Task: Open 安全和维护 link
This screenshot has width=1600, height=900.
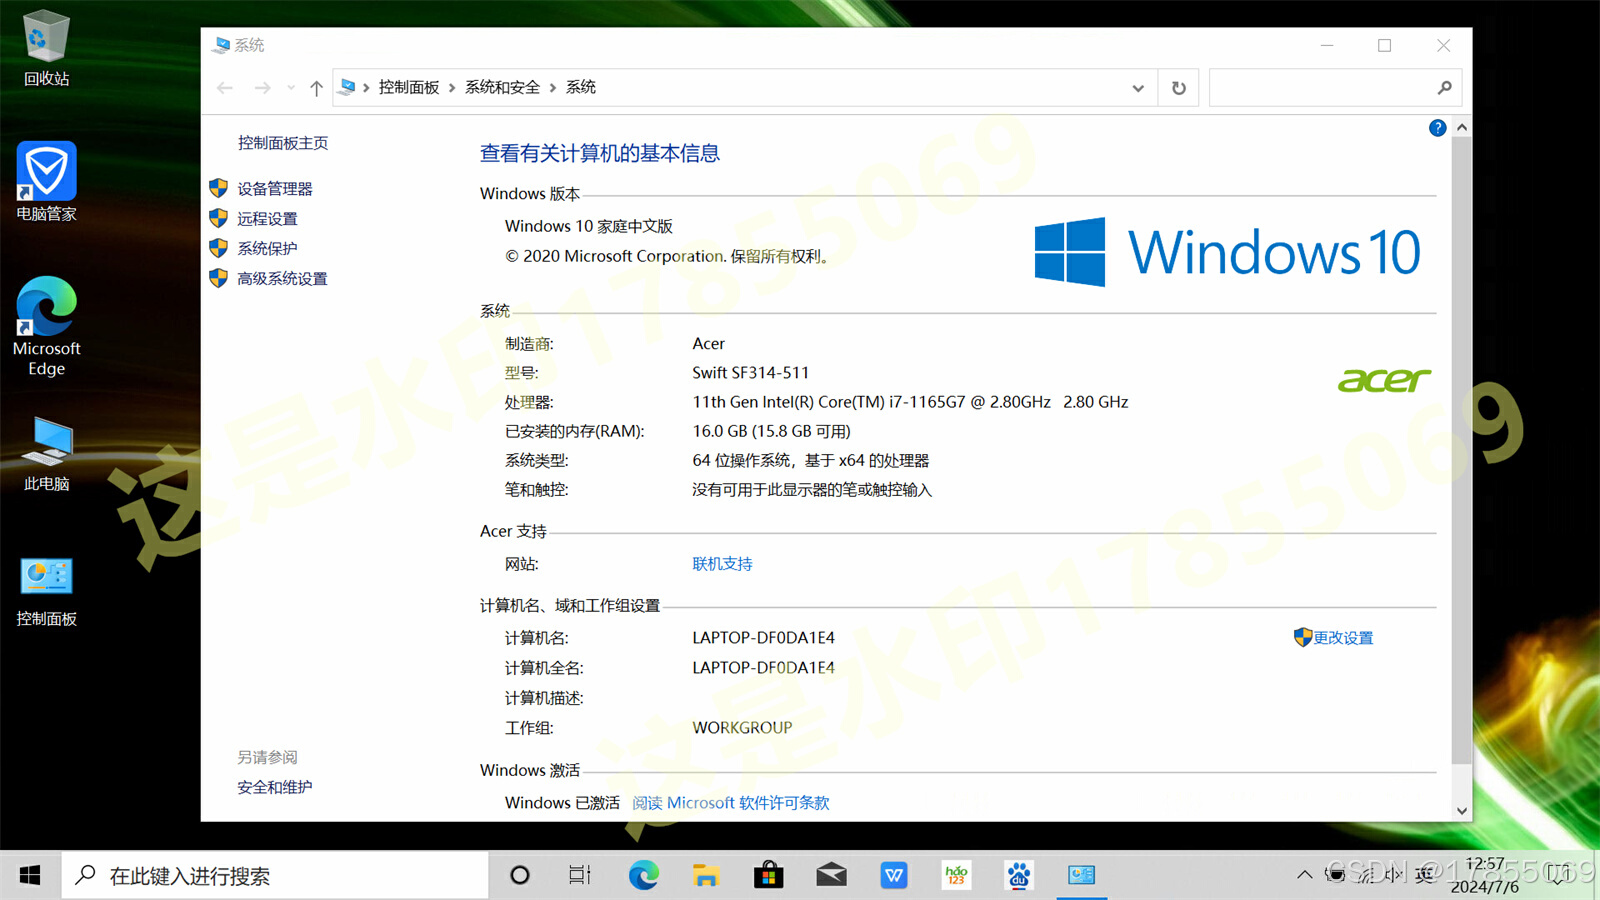Action: tap(275, 788)
